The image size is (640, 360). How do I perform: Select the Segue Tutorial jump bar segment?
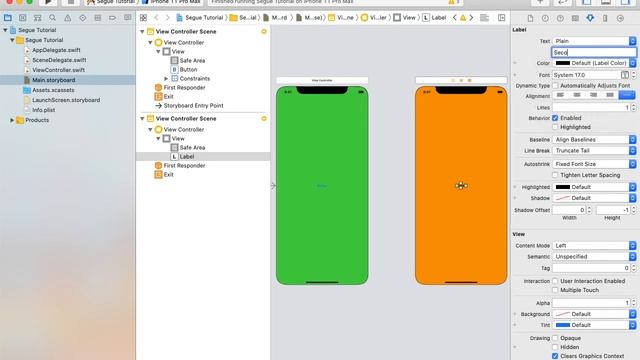[200, 18]
